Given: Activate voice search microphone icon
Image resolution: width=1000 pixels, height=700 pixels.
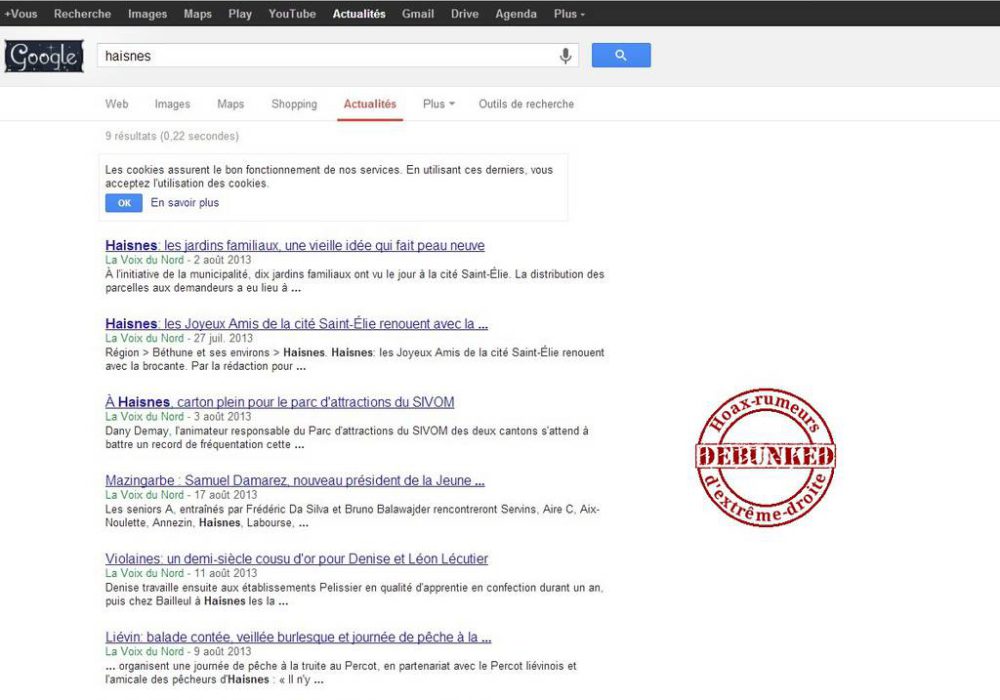Looking at the screenshot, I should [565, 56].
